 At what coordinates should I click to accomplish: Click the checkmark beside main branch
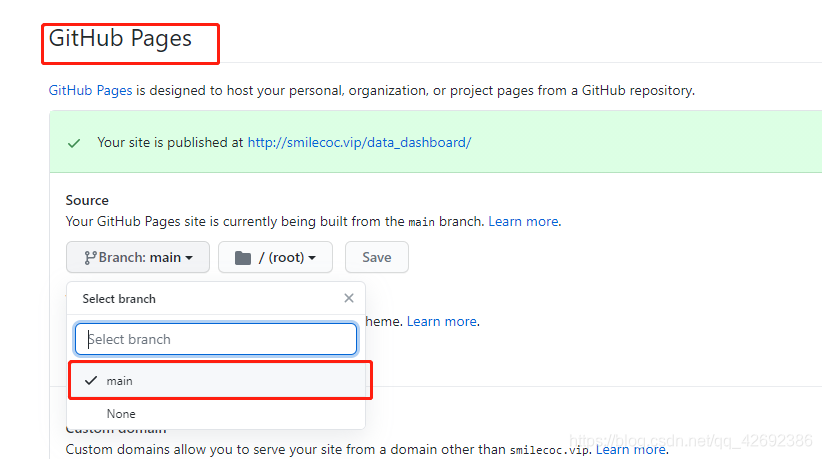(91, 380)
